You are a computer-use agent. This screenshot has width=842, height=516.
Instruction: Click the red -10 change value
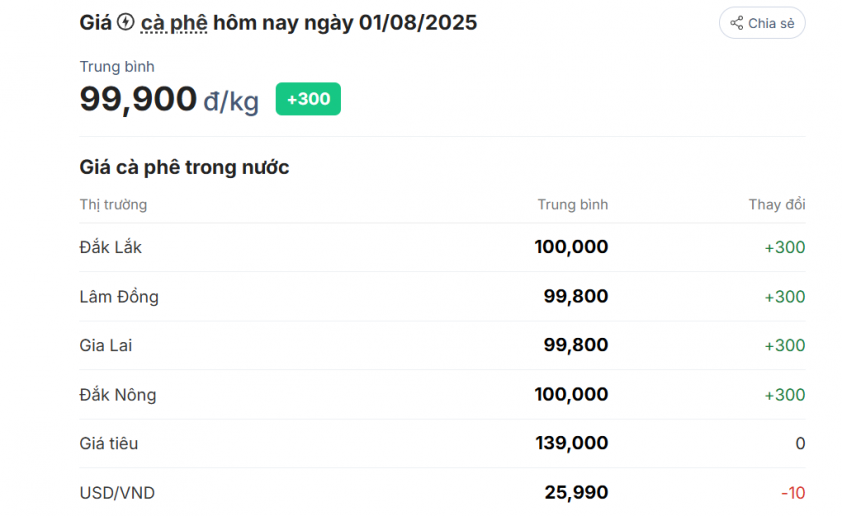pos(793,493)
